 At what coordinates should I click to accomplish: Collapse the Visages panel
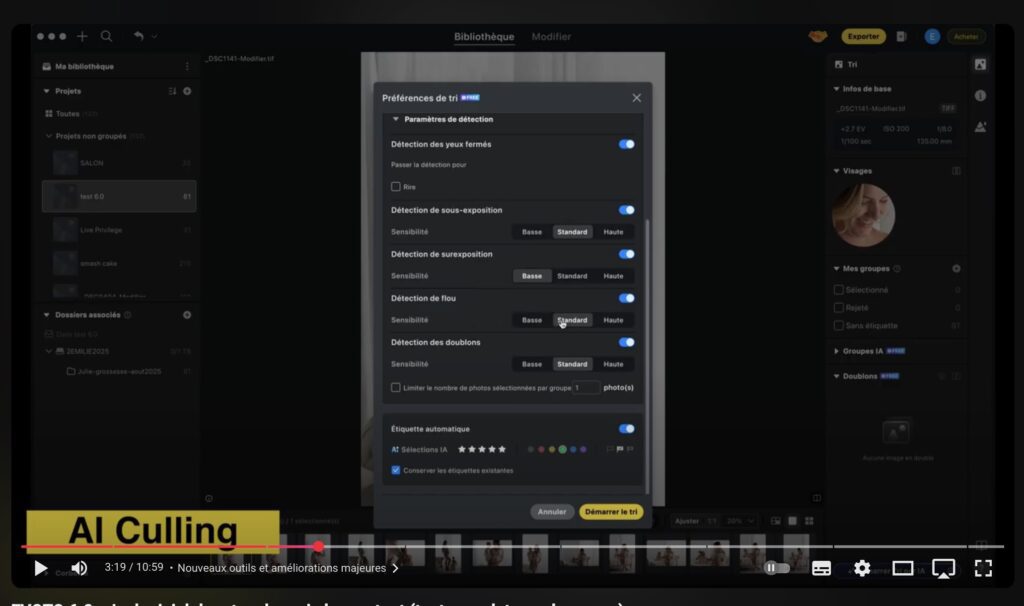(x=837, y=171)
